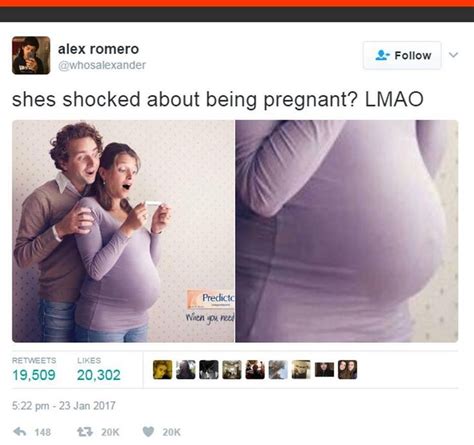The width and height of the screenshot is (474, 445).
Task: Follow alex romero's account
Action: click(402, 55)
